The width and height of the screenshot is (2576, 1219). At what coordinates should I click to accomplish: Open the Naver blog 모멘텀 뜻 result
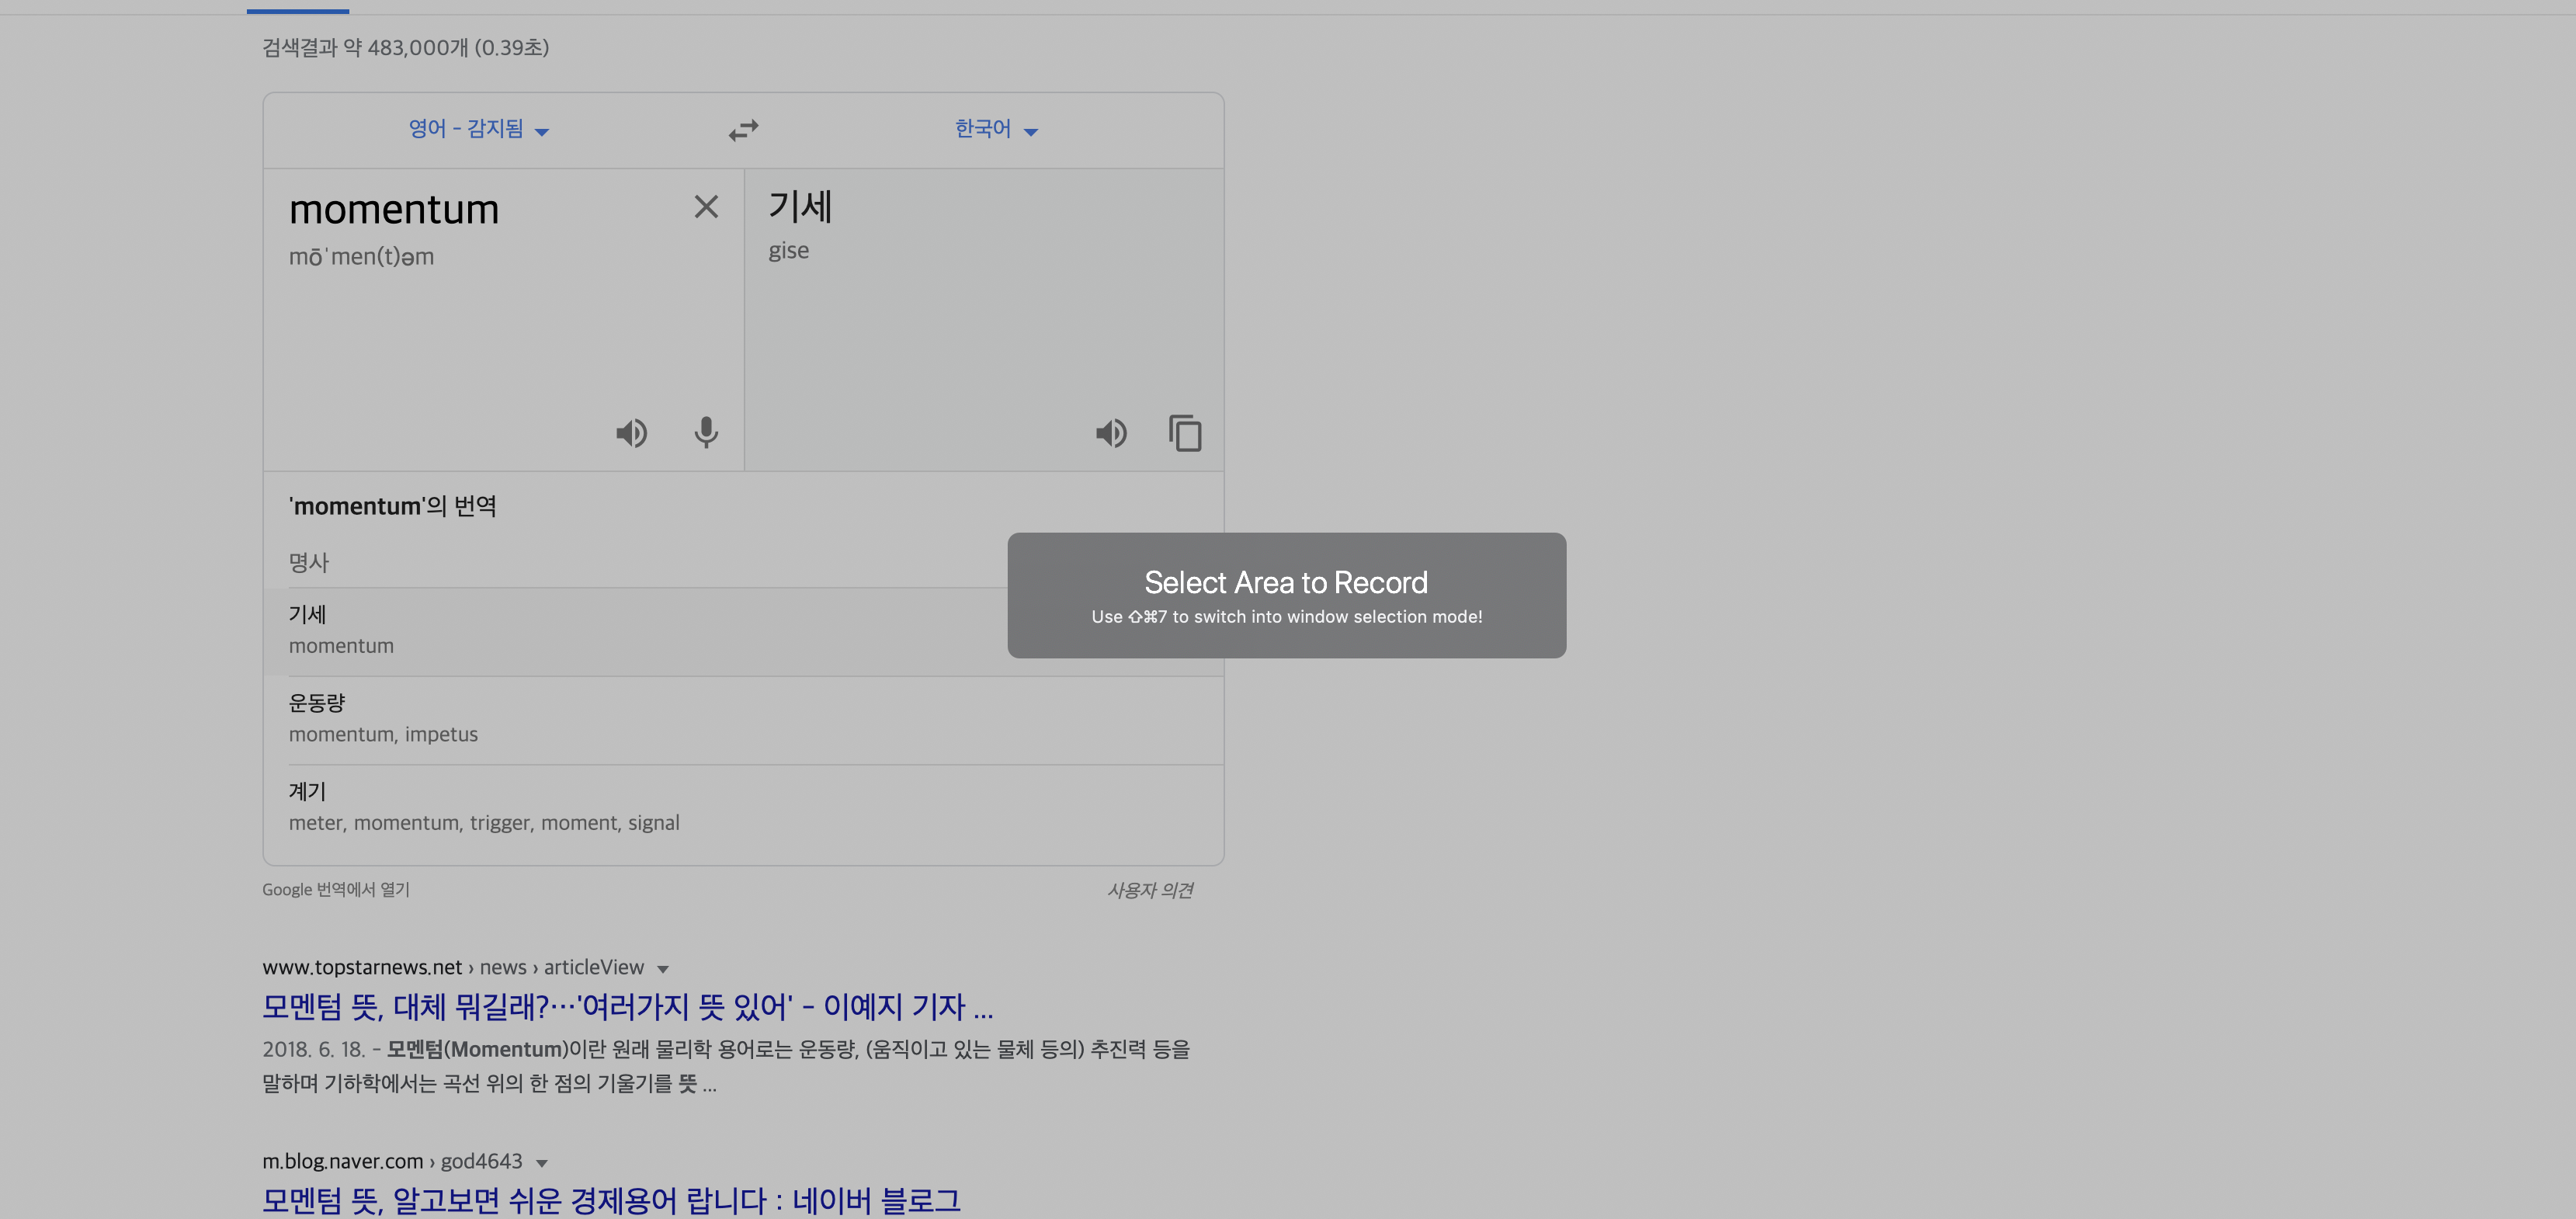611,1200
